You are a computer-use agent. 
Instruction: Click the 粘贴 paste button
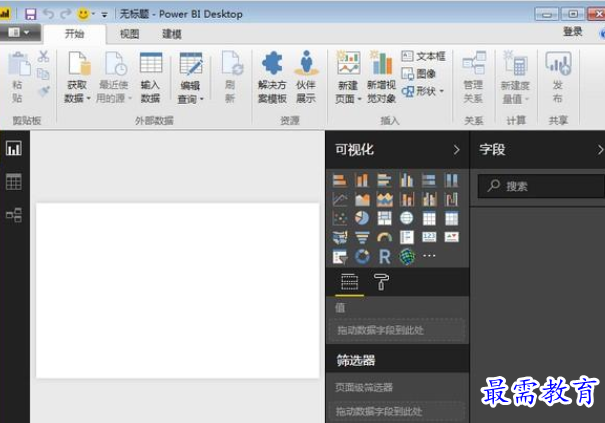(19, 77)
